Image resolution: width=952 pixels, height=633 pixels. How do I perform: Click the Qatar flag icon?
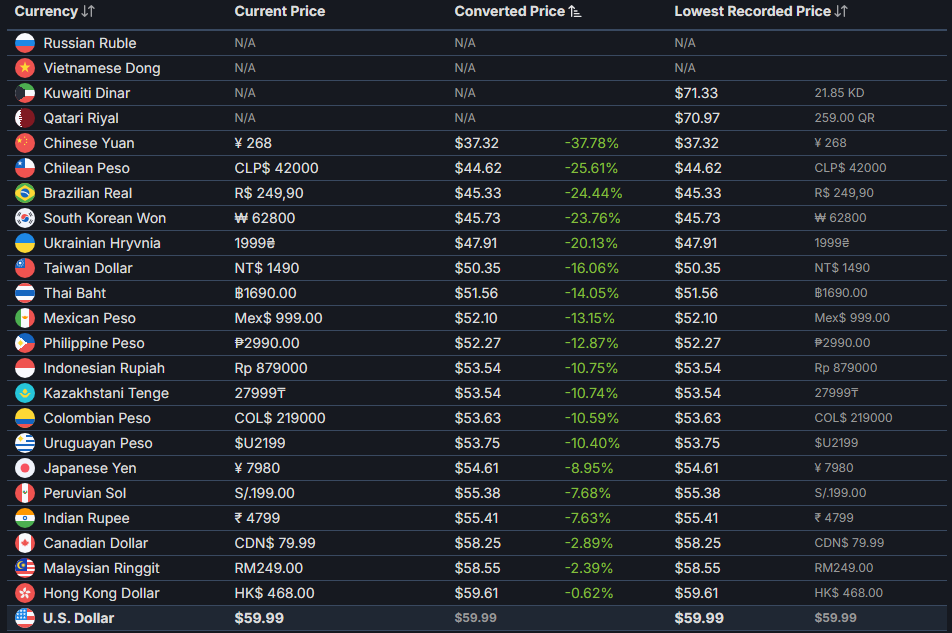pos(25,118)
